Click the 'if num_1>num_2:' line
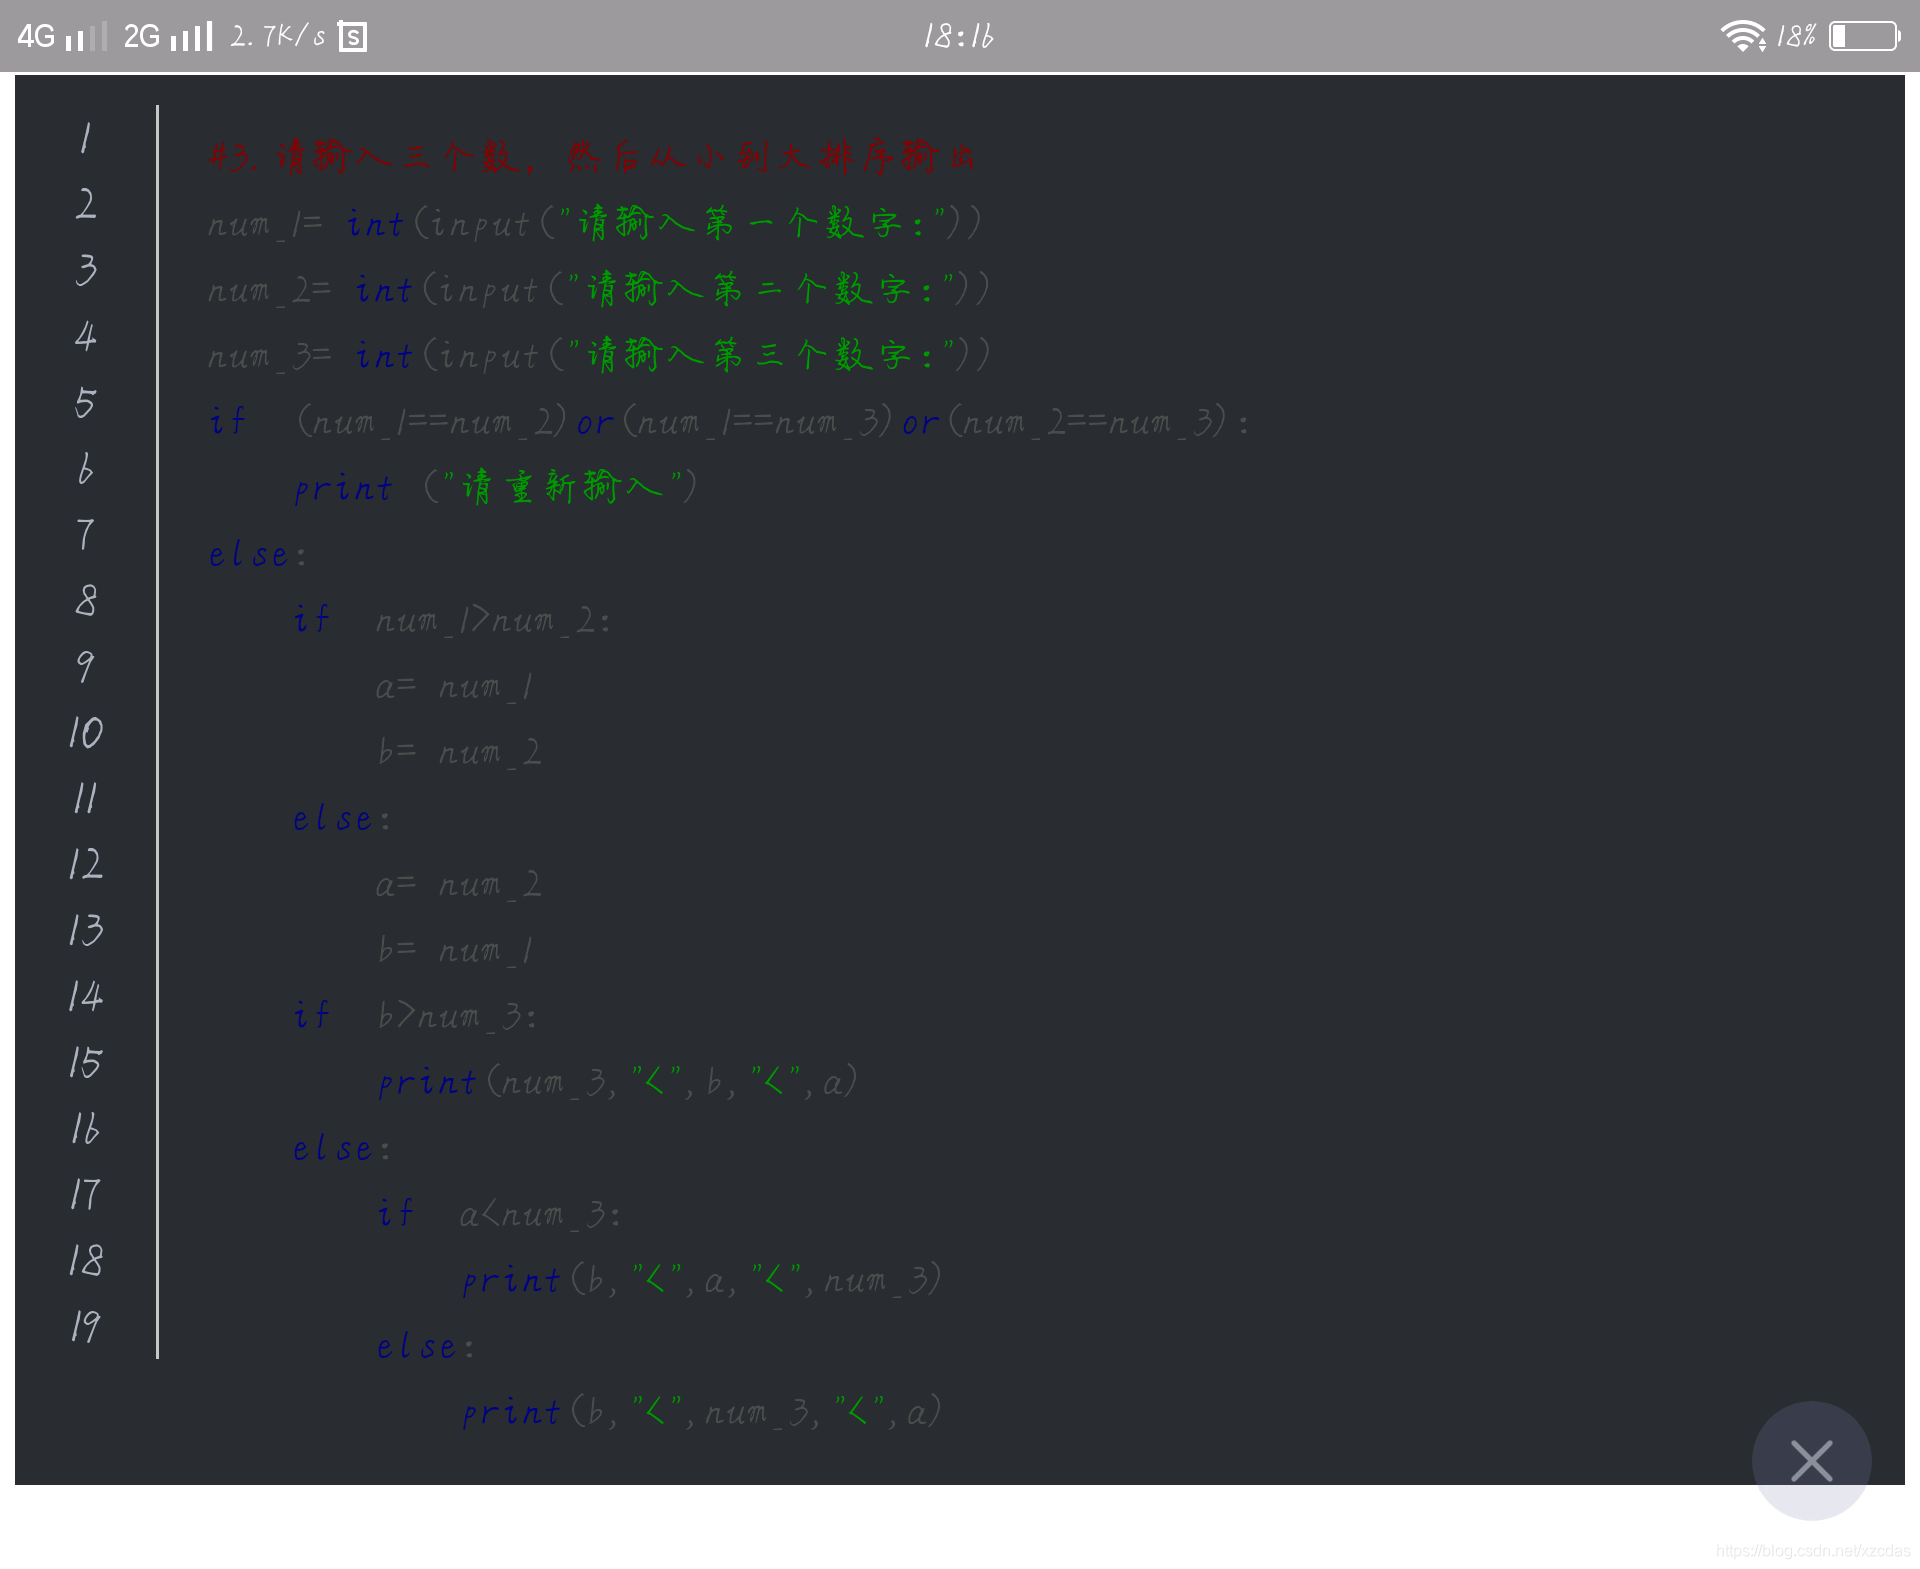1920x1569 pixels. pyautogui.click(x=452, y=620)
